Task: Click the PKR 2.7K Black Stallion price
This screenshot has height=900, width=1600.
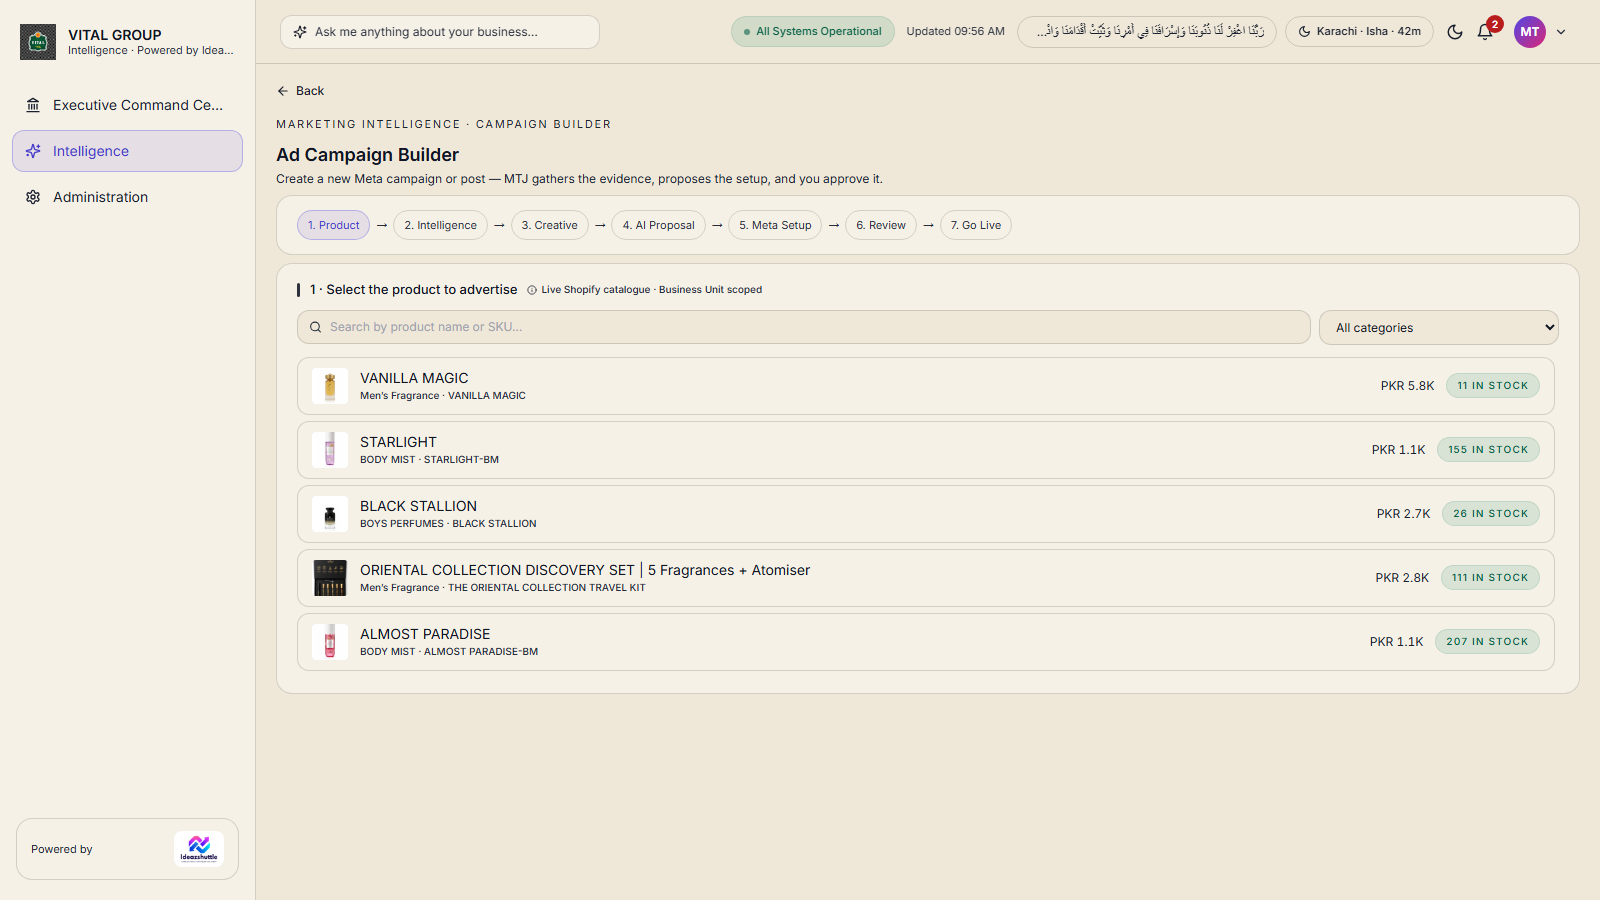Action: coord(1403,514)
